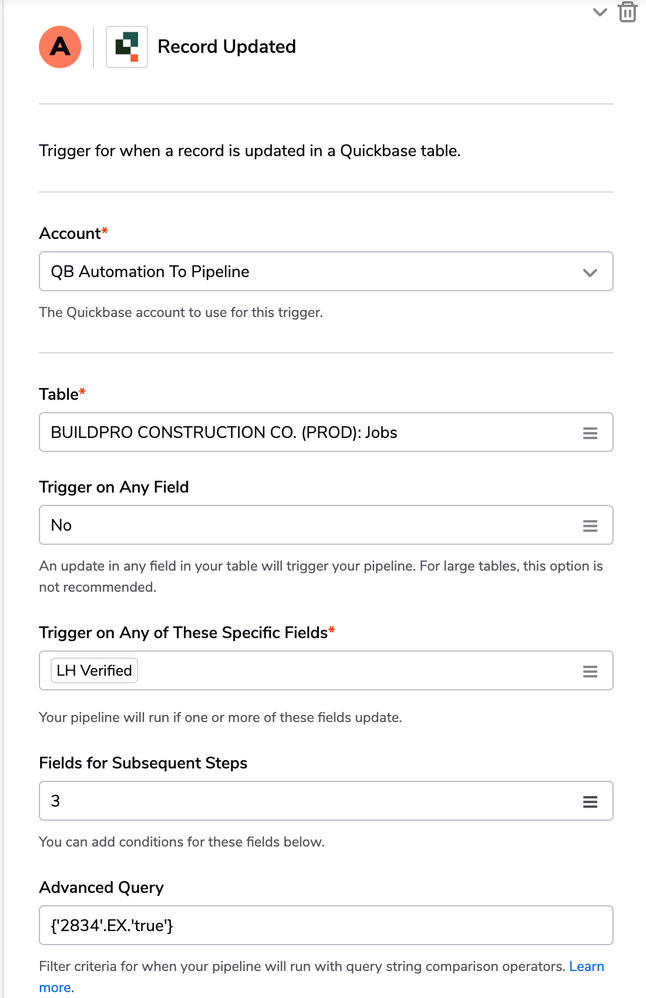Click the Trigger on Specific Fields box
Screen dimensions: 646x998
326,670
